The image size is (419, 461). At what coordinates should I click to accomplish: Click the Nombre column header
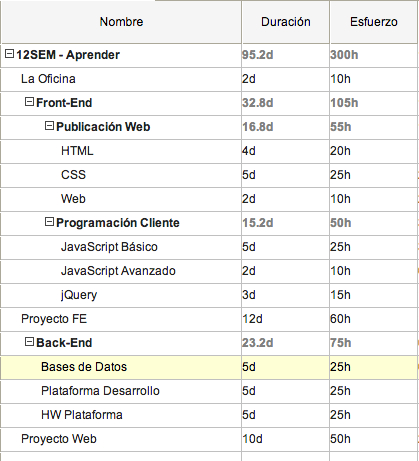tap(121, 22)
